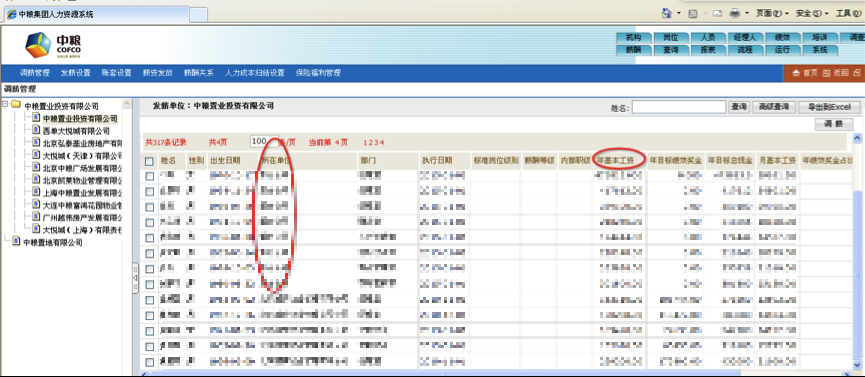Open the Home icon dropdown arrow
Viewport: 865px width, 377px height.
pyautogui.click(x=679, y=13)
